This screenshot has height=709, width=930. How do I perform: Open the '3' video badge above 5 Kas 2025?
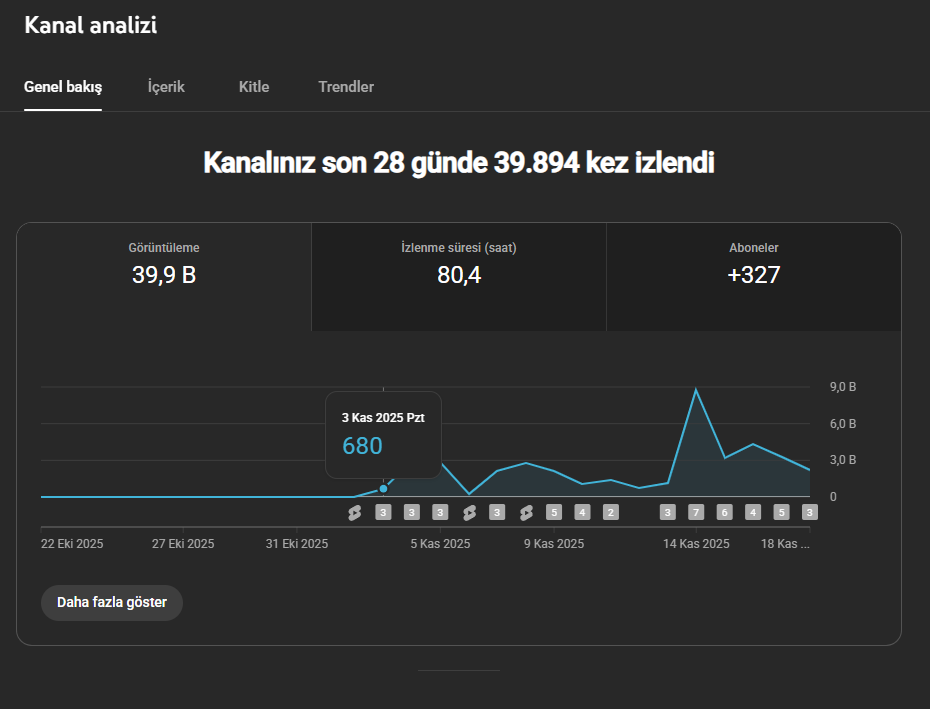click(440, 513)
